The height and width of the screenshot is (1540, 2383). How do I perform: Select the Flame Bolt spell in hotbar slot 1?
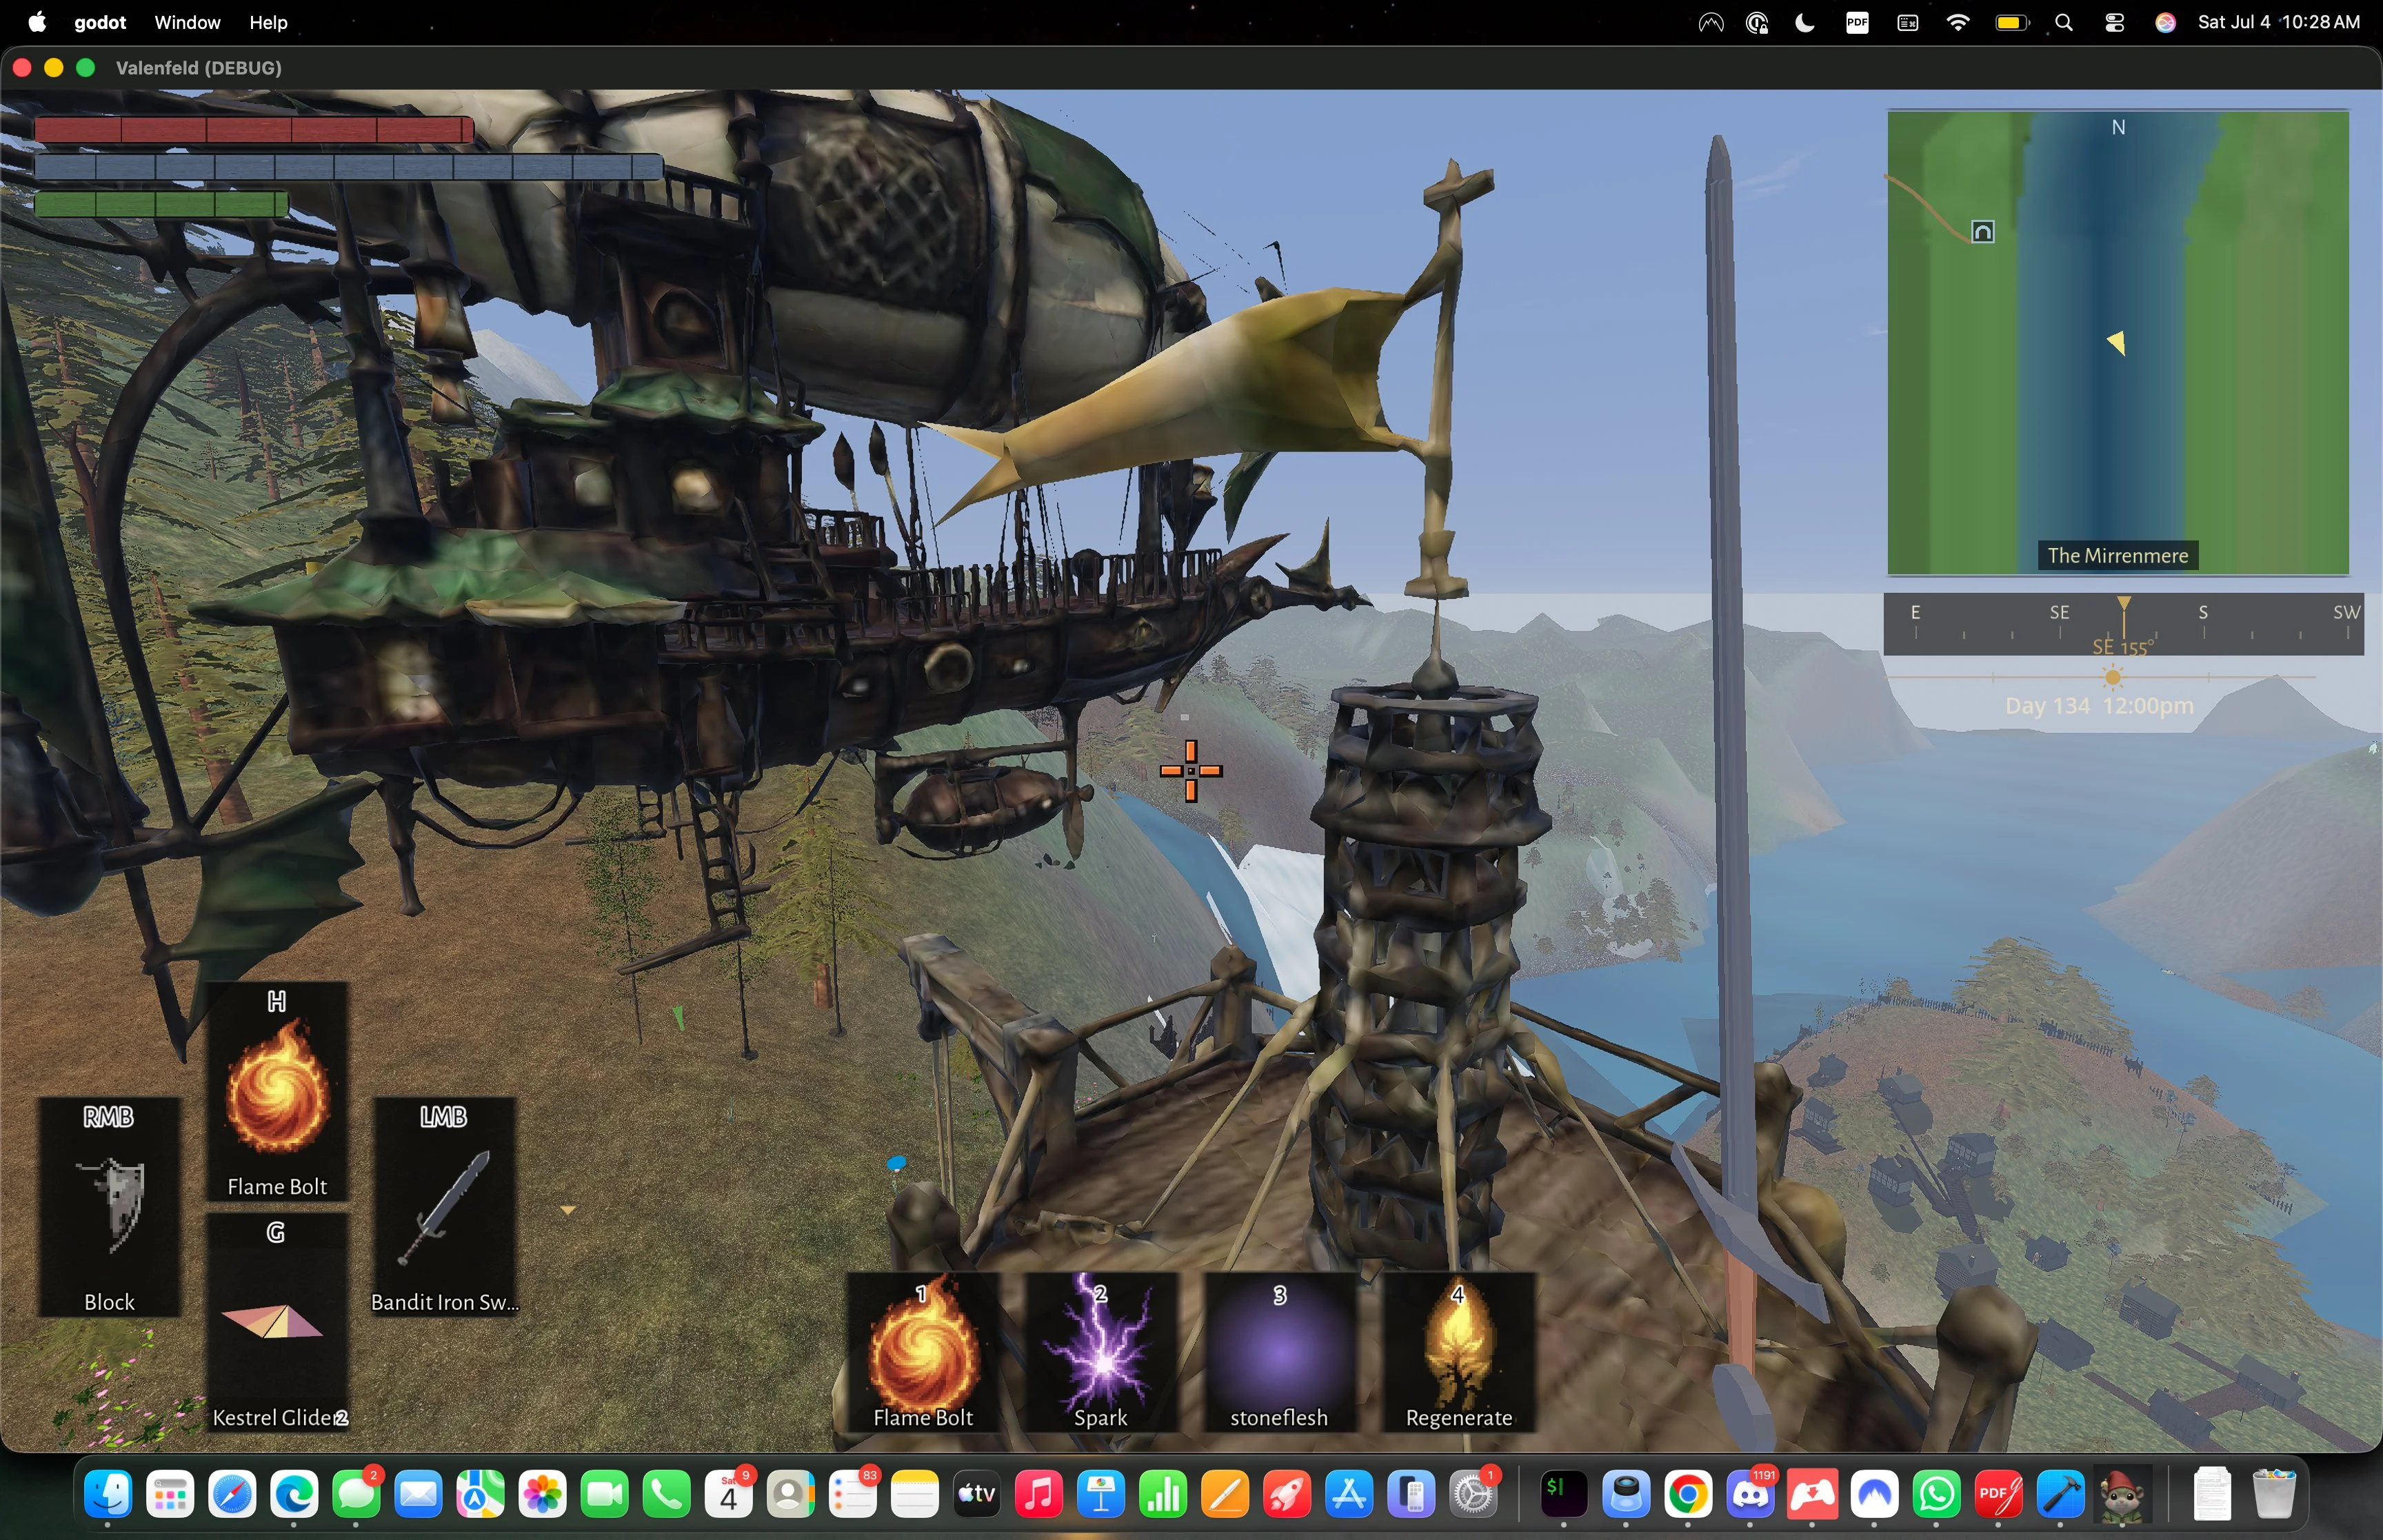point(923,1352)
